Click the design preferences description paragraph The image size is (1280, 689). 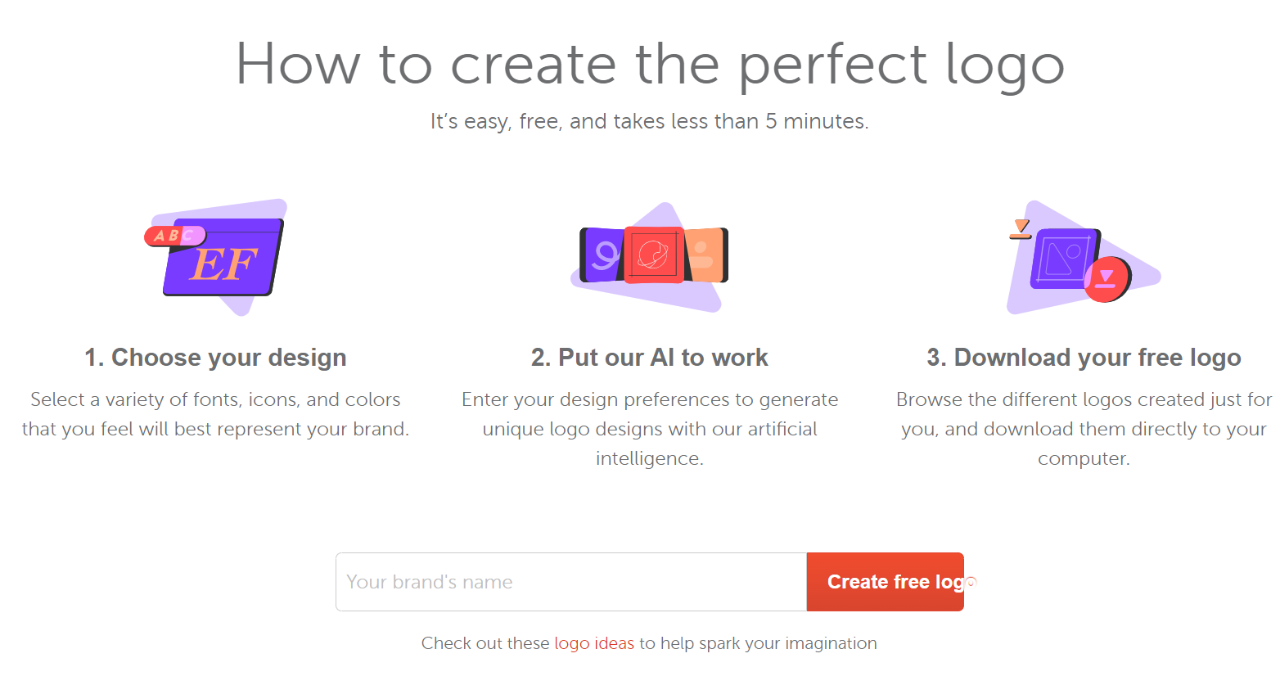(650, 429)
